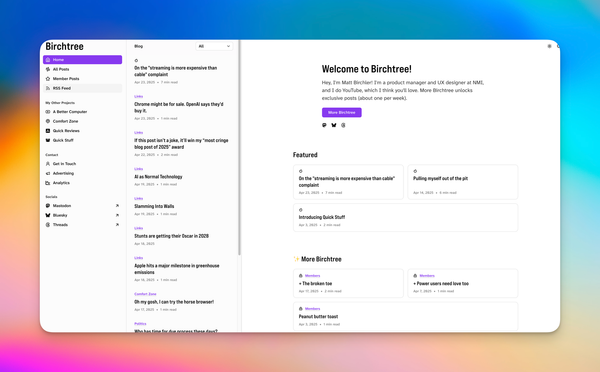
Task: Click the RSS Feed icon
Action: (x=48, y=88)
